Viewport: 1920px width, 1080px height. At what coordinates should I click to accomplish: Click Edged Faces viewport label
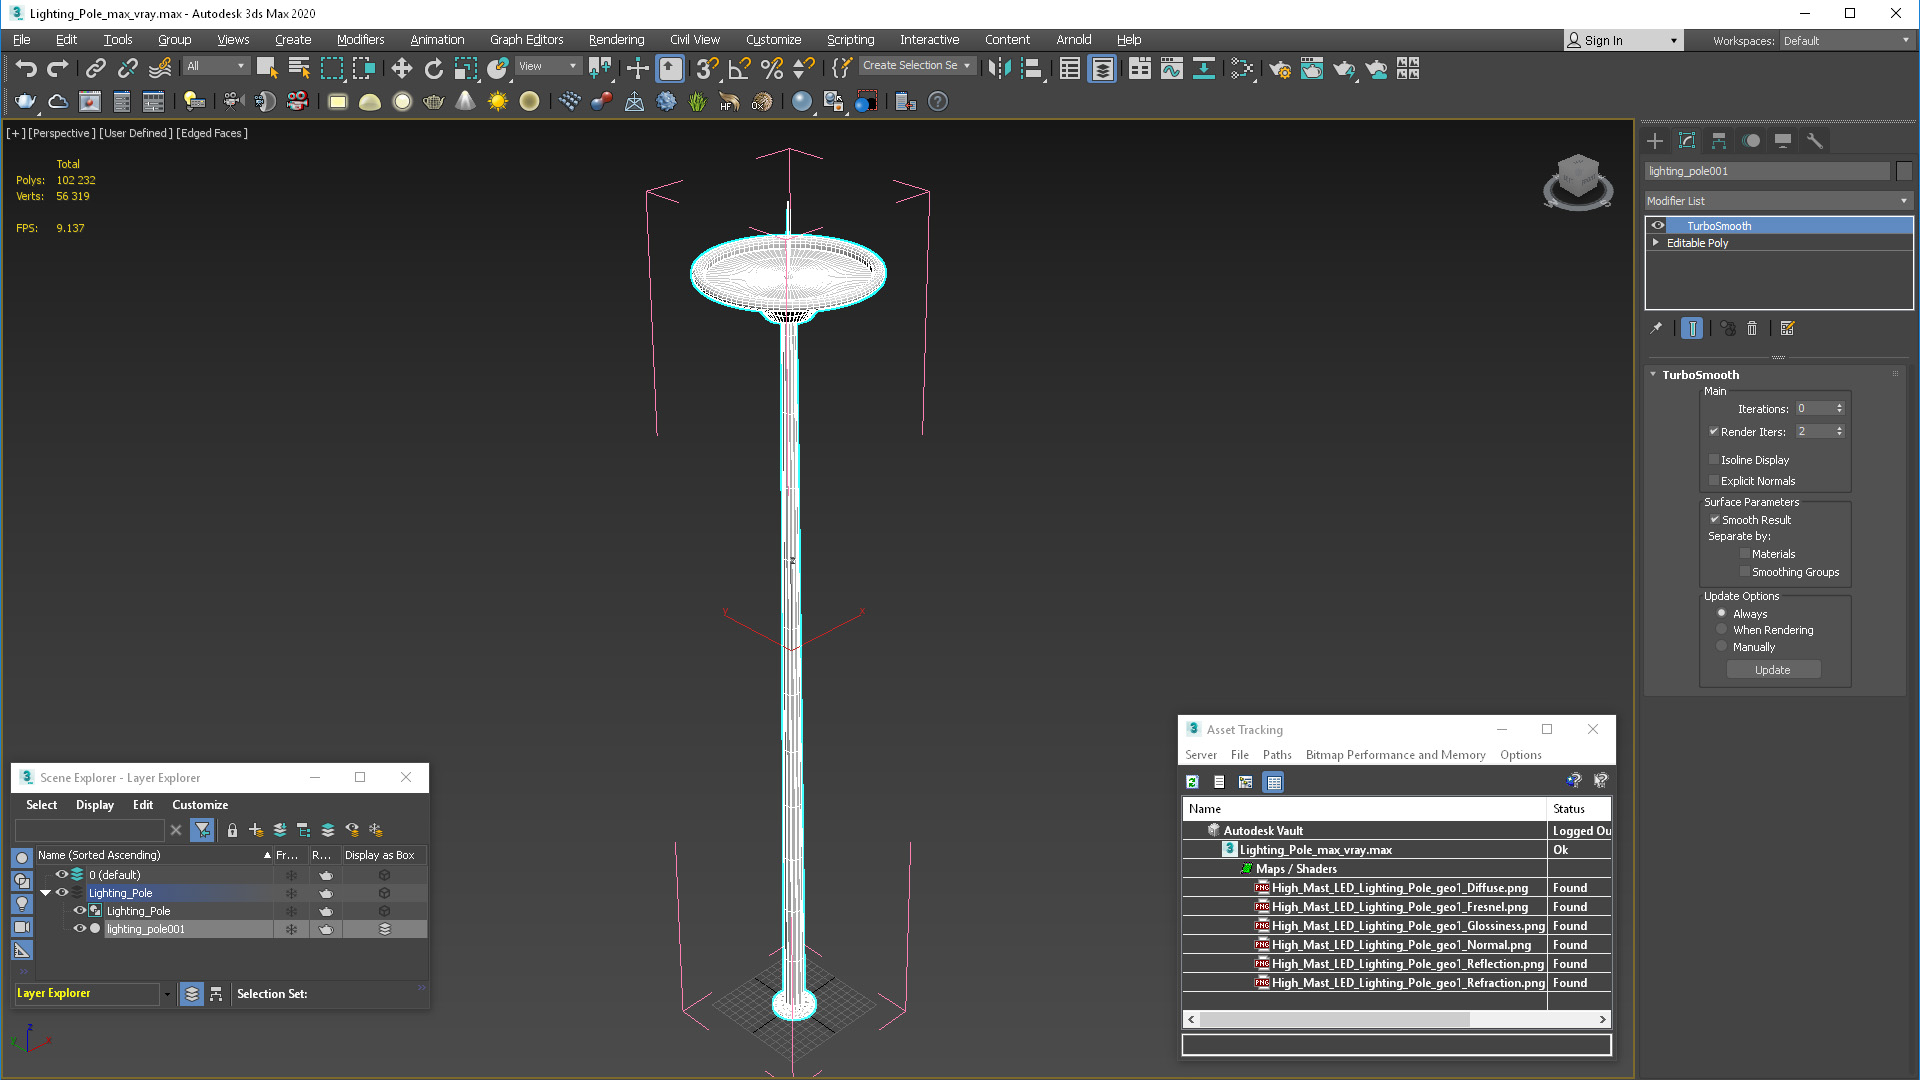pos(212,133)
